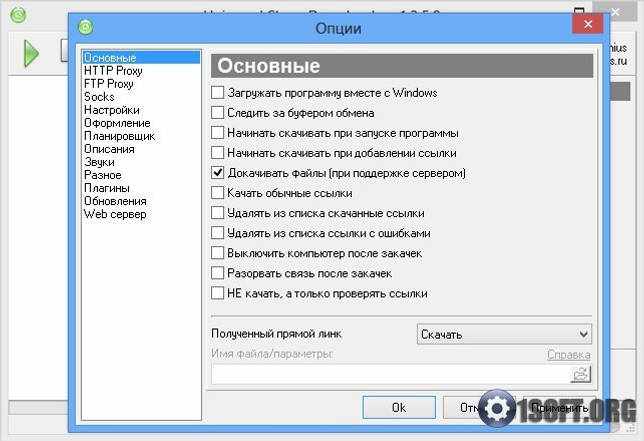Click the green play arrow in main window
The image size is (644, 441).
31,53
